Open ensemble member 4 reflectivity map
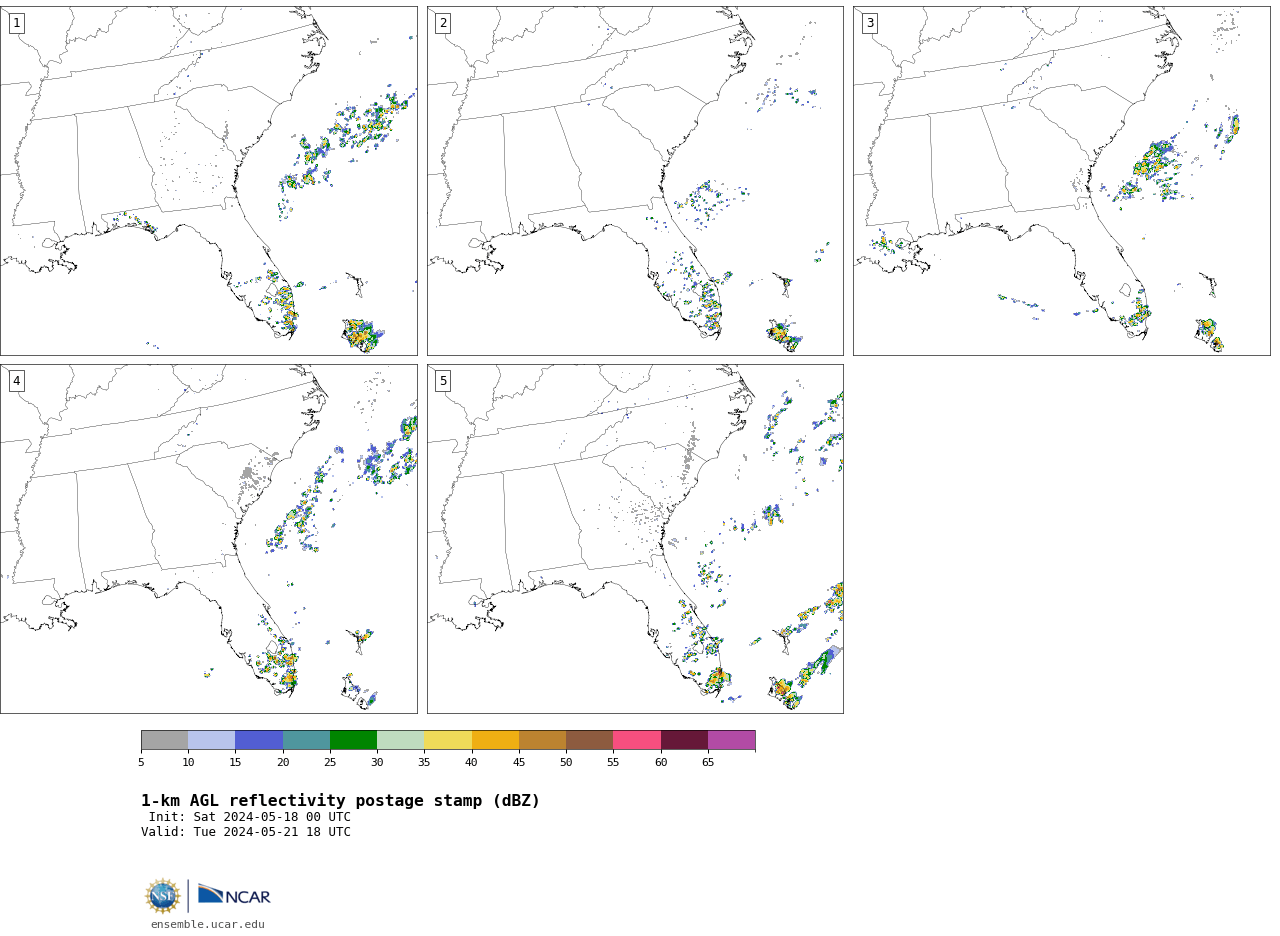Viewport: 1280px width, 936px height. point(208,539)
